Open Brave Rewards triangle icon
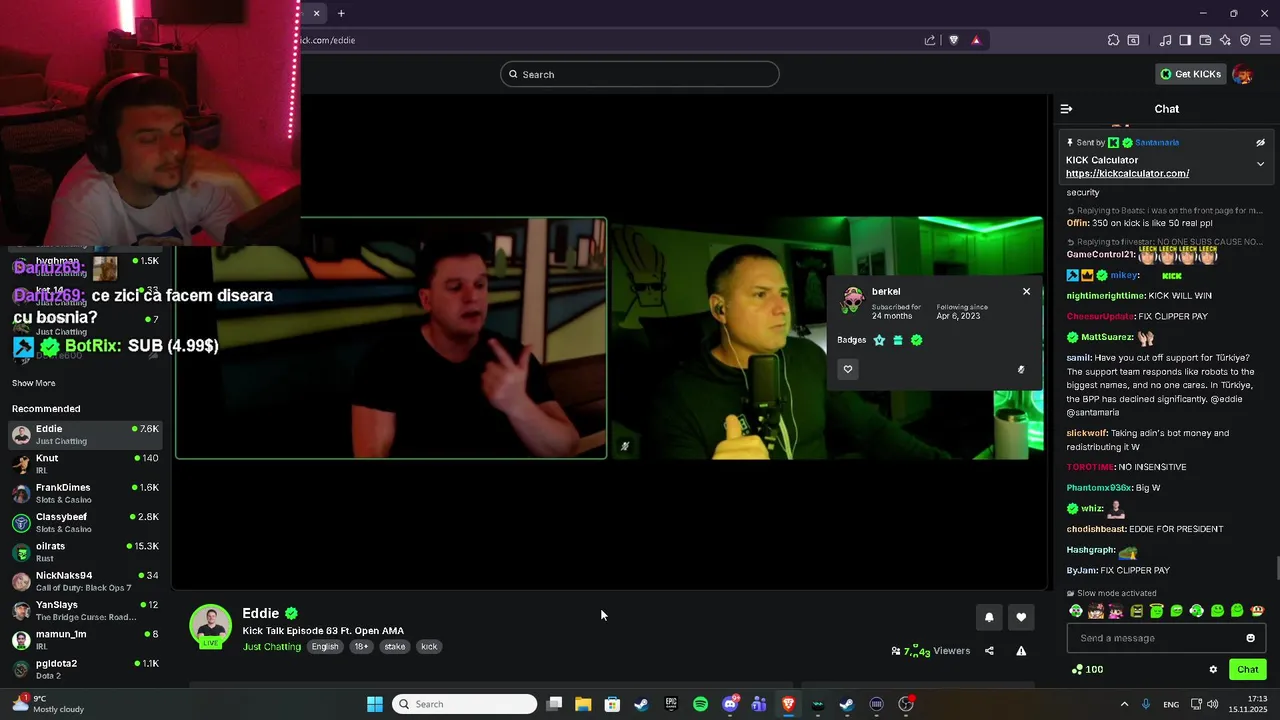 976,40
